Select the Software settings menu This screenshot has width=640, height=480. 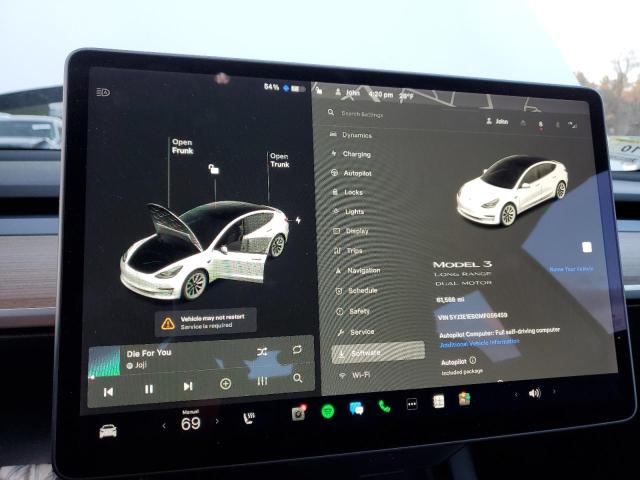point(378,352)
